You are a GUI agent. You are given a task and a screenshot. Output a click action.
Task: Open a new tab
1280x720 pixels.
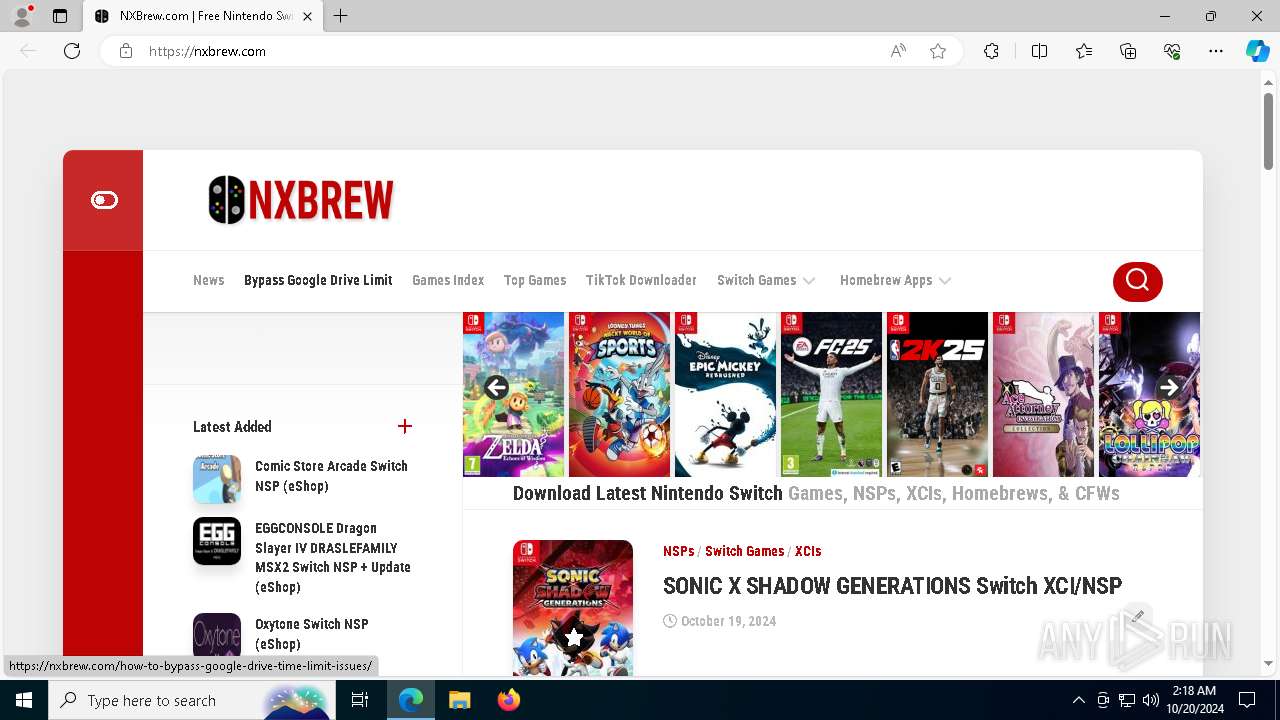click(x=340, y=16)
